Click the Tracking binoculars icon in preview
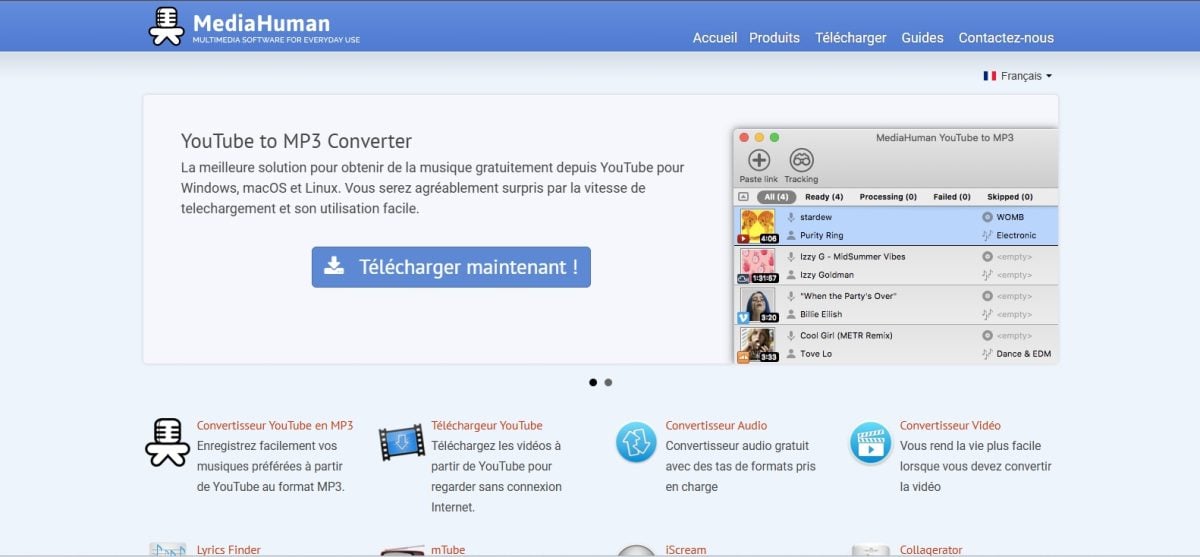The image size is (1200, 557). [x=801, y=160]
